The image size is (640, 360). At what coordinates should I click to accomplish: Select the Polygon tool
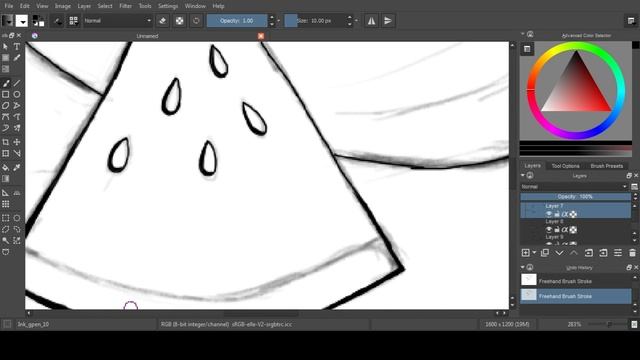click(x=6, y=106)
